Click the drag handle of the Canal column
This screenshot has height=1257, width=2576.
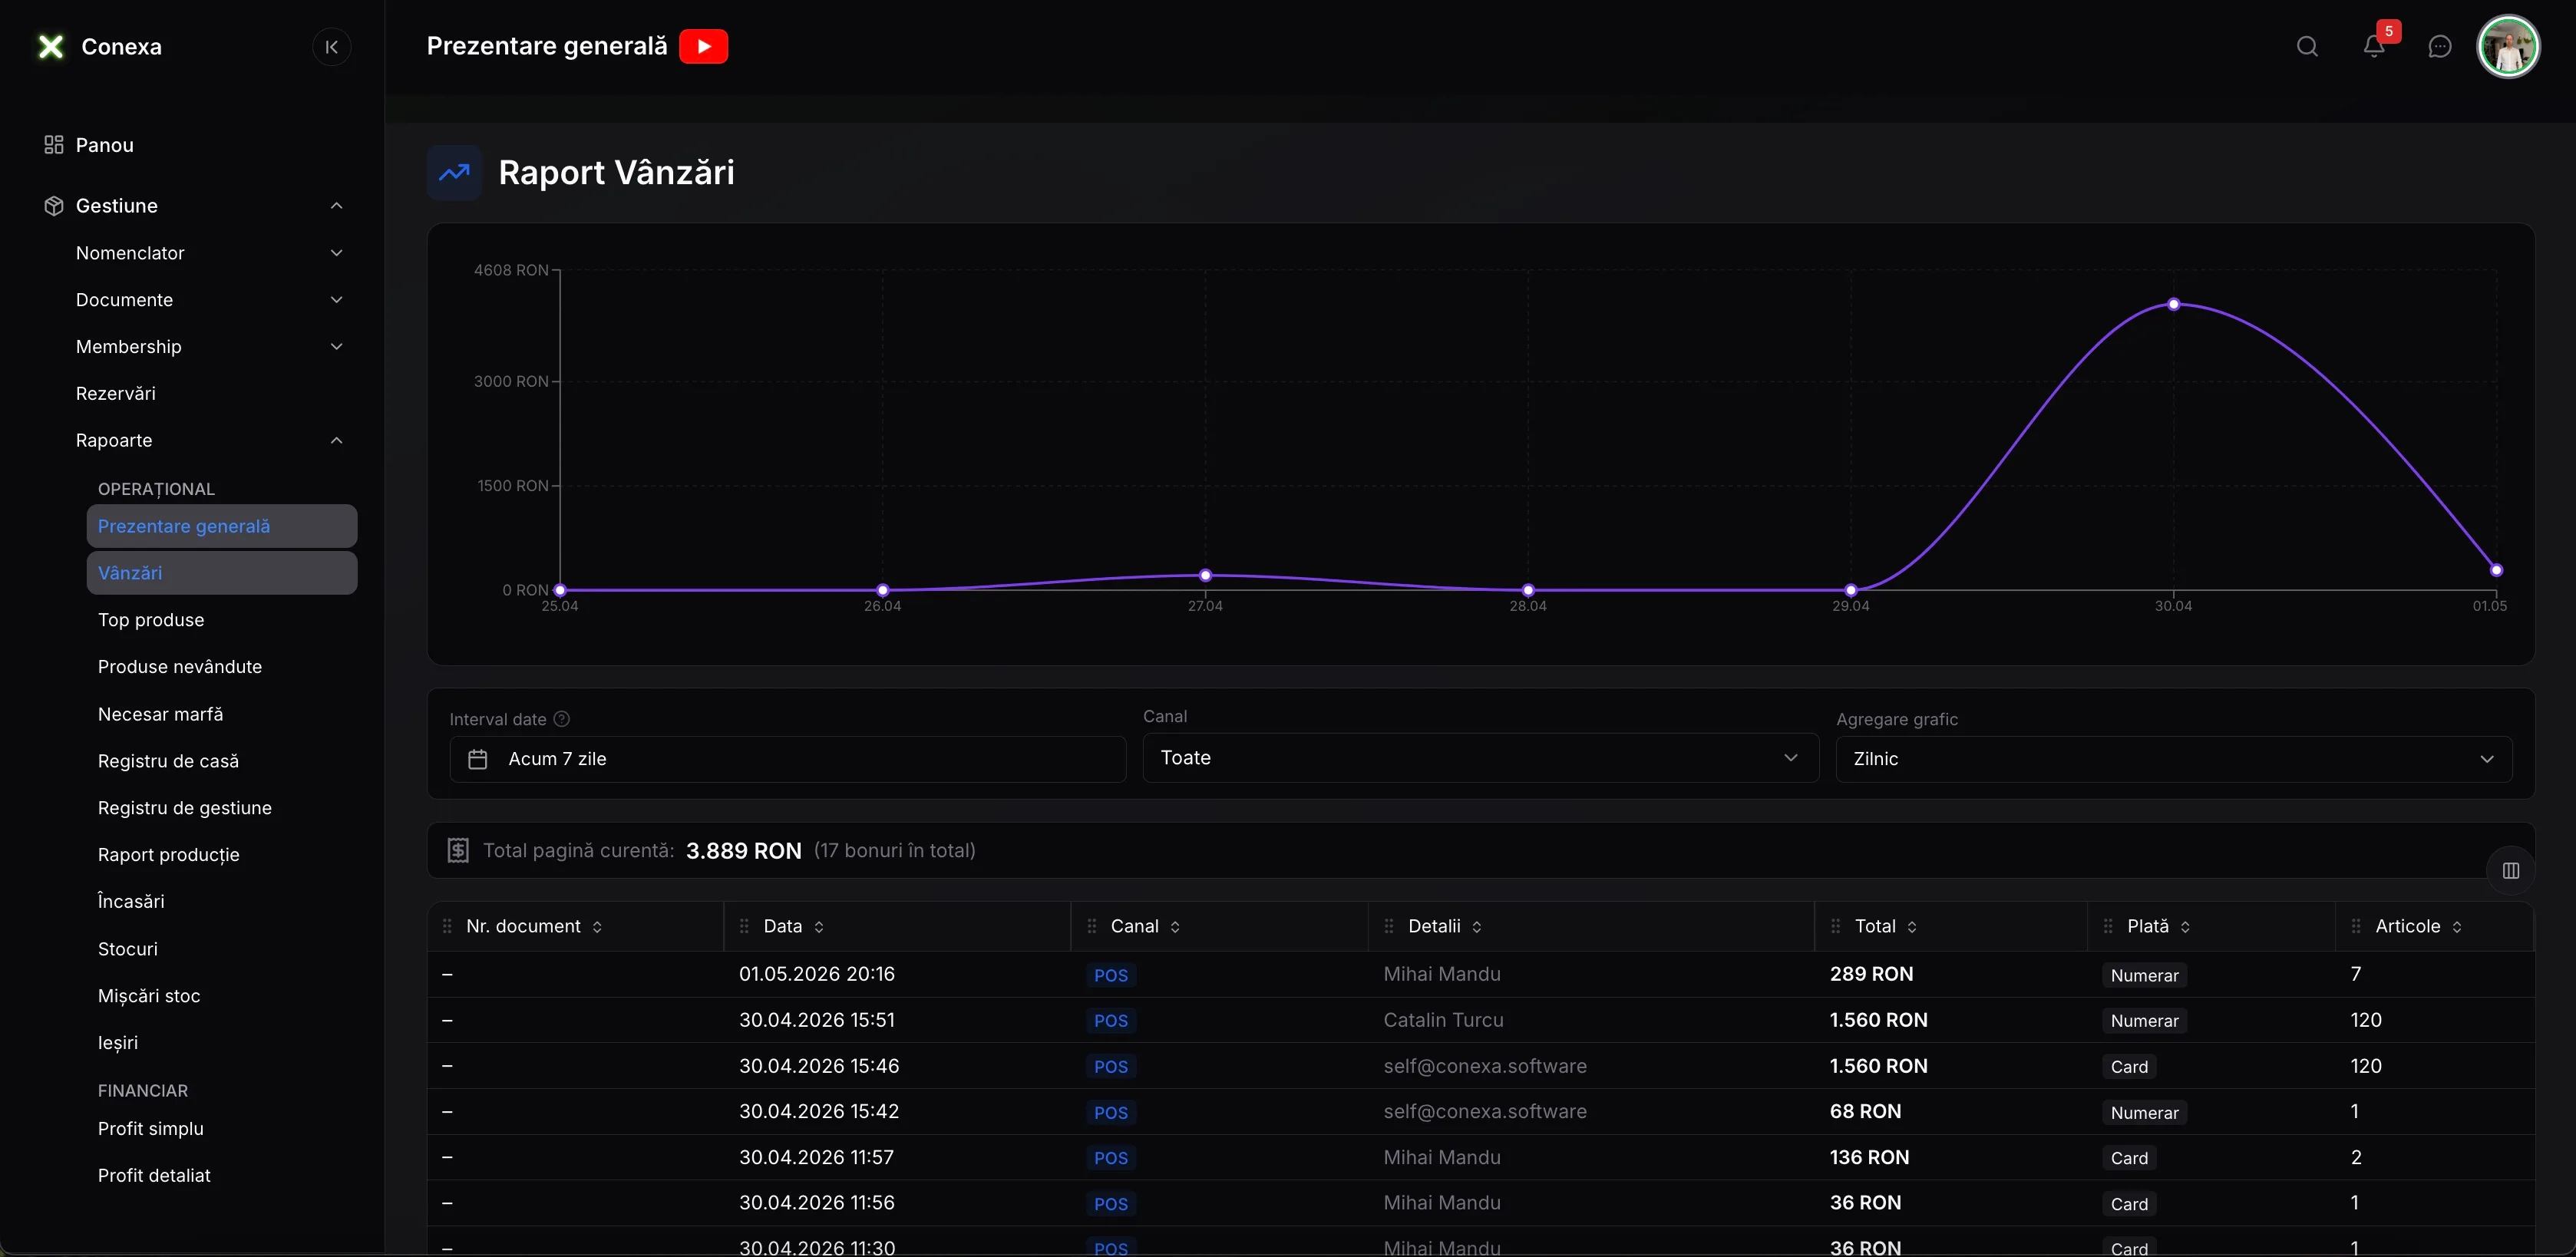pyautogui.click(x=1092, y=927)
